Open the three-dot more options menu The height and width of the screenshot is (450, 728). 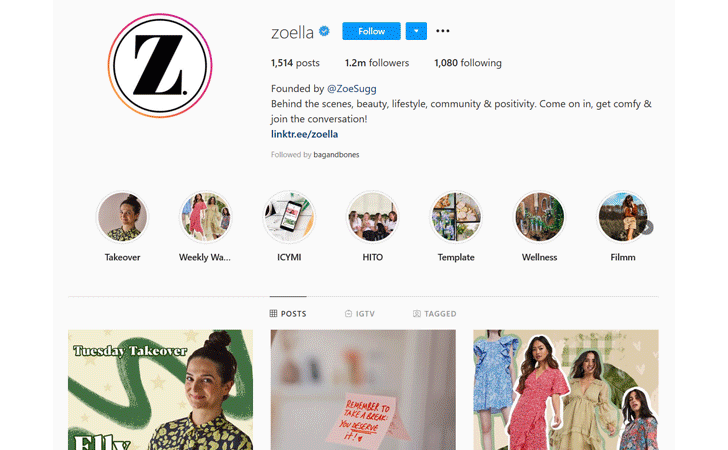[x=442, y=31]
